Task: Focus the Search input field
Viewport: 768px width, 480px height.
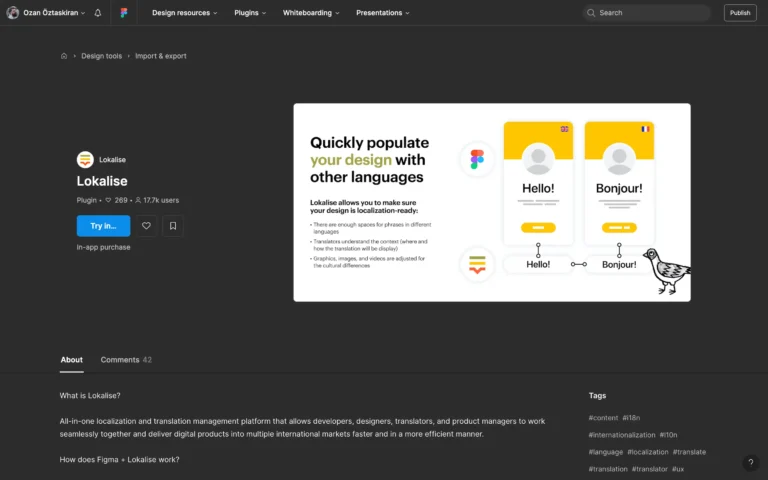Action: (647, 13)
